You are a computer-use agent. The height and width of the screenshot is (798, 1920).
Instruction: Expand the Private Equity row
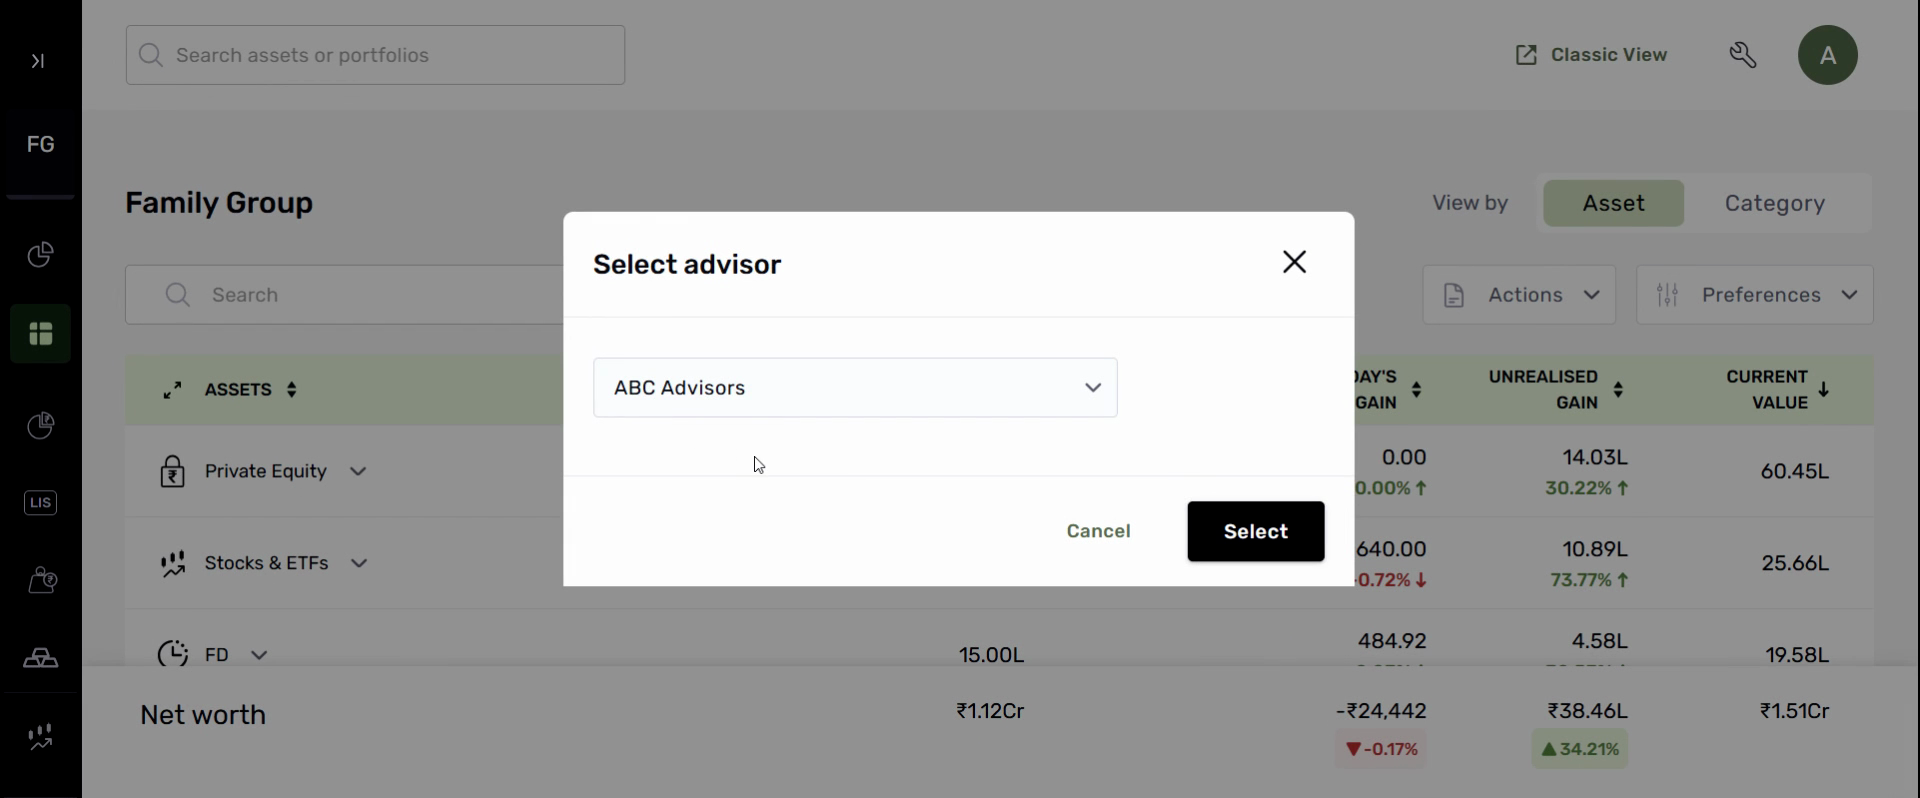[359, 472]
